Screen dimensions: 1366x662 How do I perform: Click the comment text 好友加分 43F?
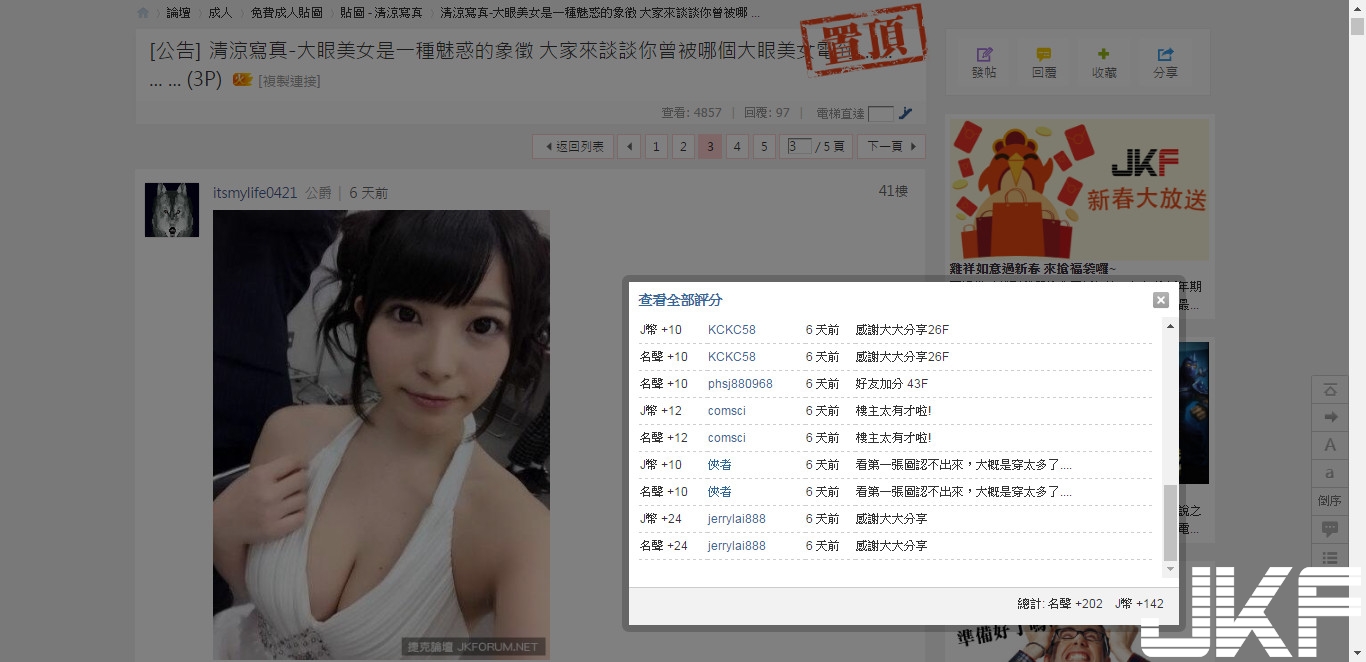(892, 384)
